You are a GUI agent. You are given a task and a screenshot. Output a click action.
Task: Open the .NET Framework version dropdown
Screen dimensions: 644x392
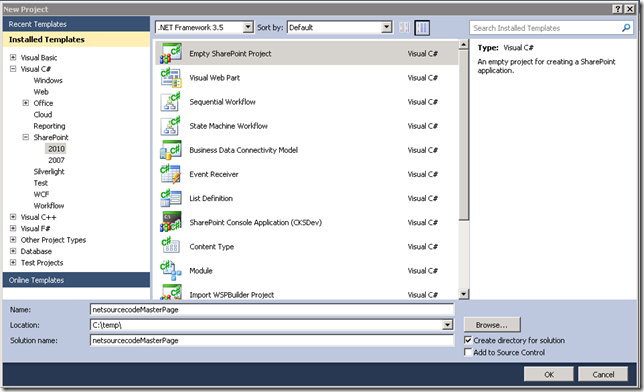(248, 28)
